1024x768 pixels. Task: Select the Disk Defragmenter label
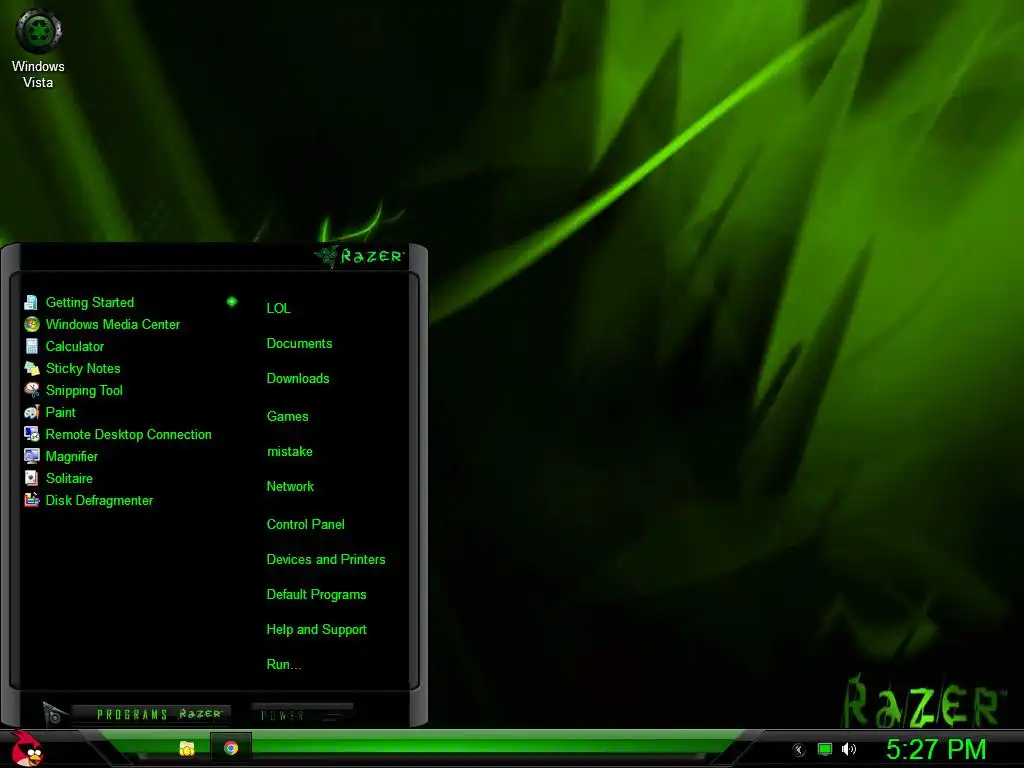point(99,501)
